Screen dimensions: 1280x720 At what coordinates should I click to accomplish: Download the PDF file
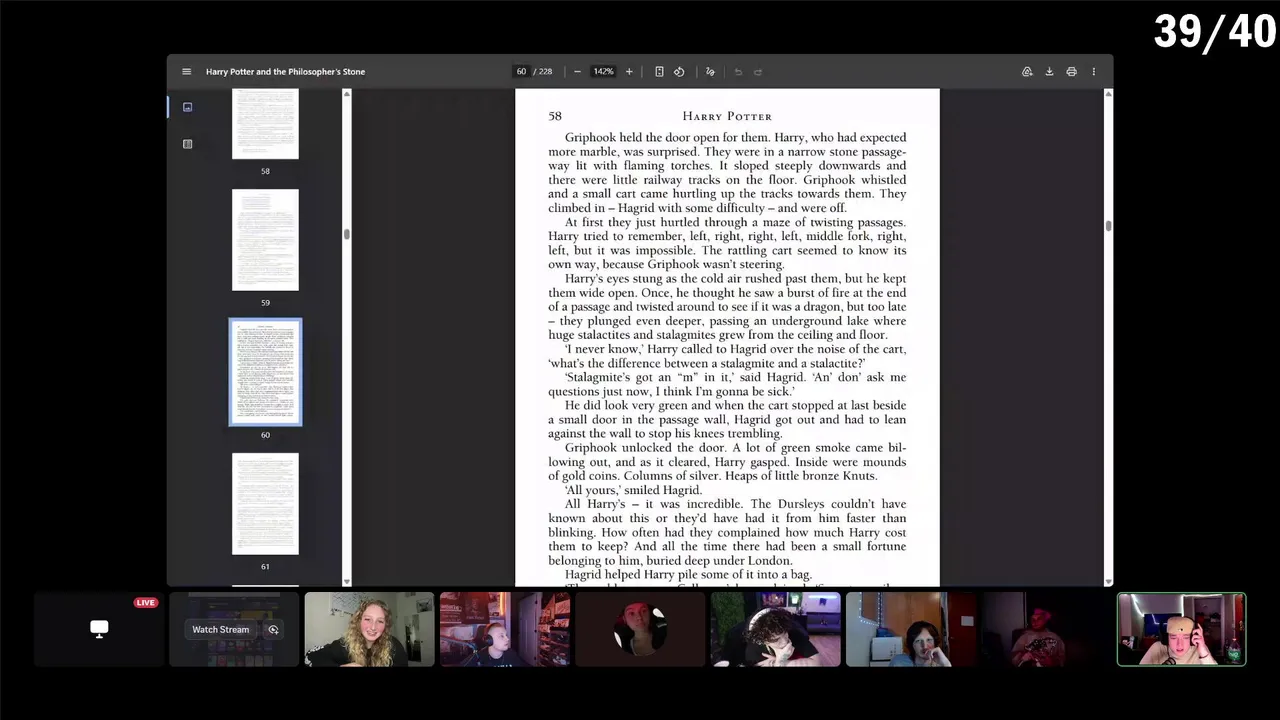[x=1049, y=72]
